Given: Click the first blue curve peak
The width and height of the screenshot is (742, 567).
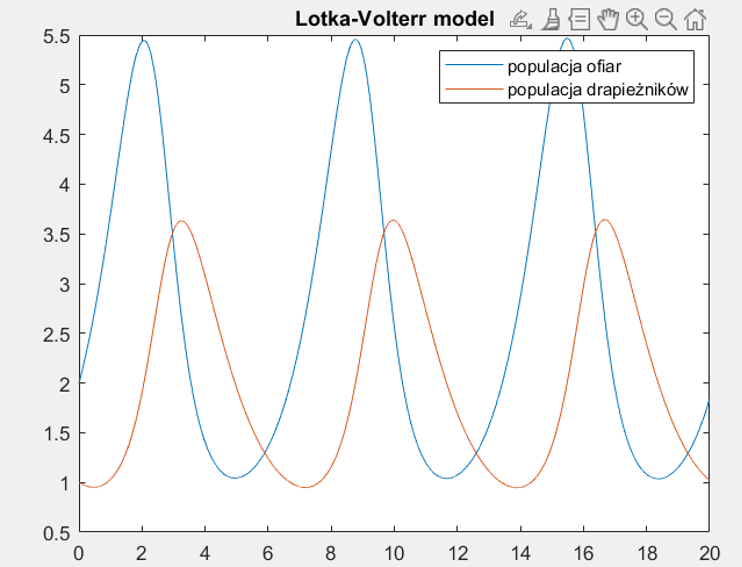Looking at the screenshot, I should [143, 41].
